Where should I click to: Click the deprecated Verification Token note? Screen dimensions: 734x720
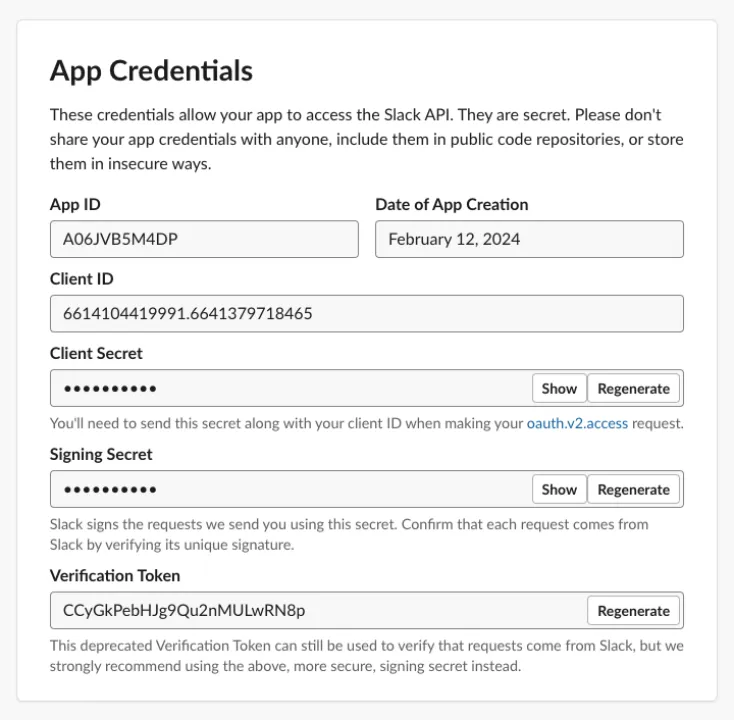[367, 656]
